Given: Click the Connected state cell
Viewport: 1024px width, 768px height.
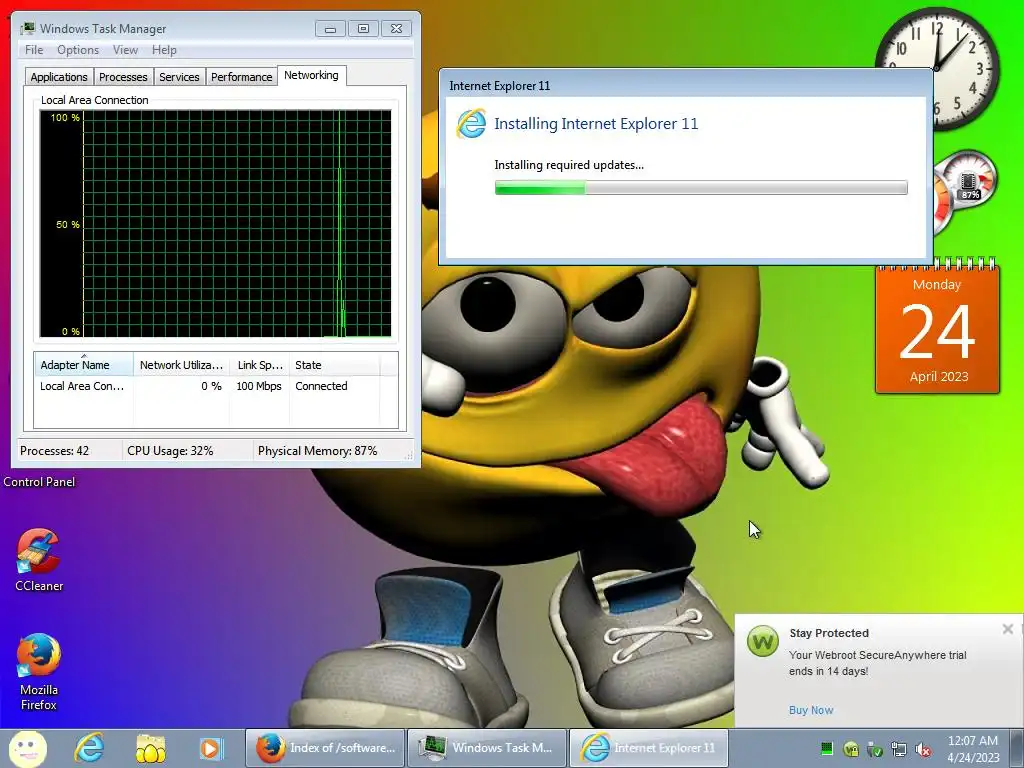Looking at the screenshot, I should coord(321,386).
